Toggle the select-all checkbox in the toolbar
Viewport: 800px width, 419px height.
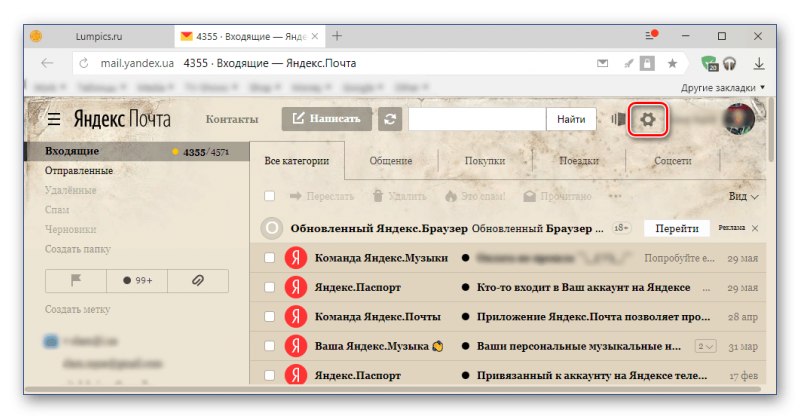[269, 196]
